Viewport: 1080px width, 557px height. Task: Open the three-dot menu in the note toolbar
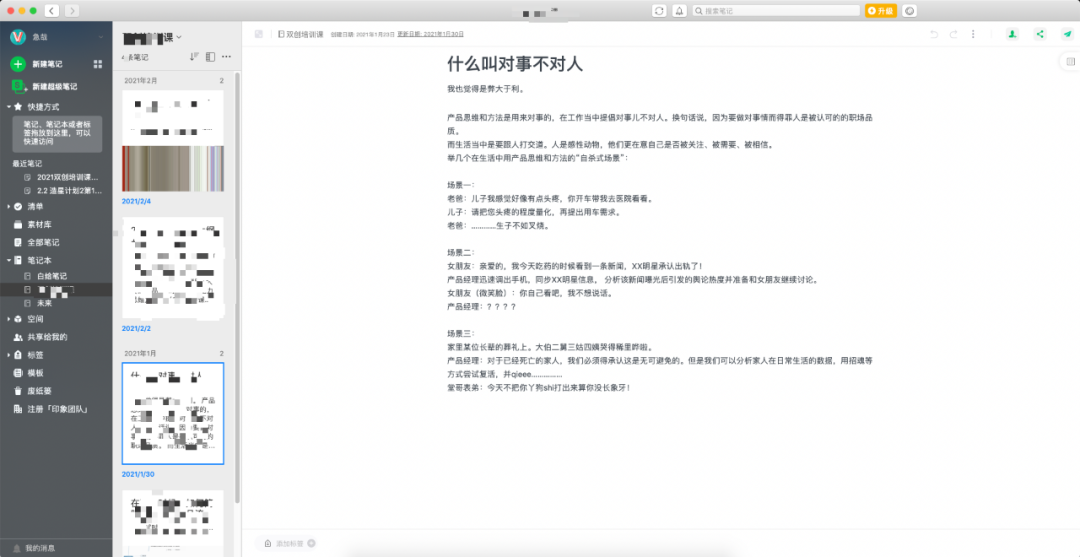973,34
